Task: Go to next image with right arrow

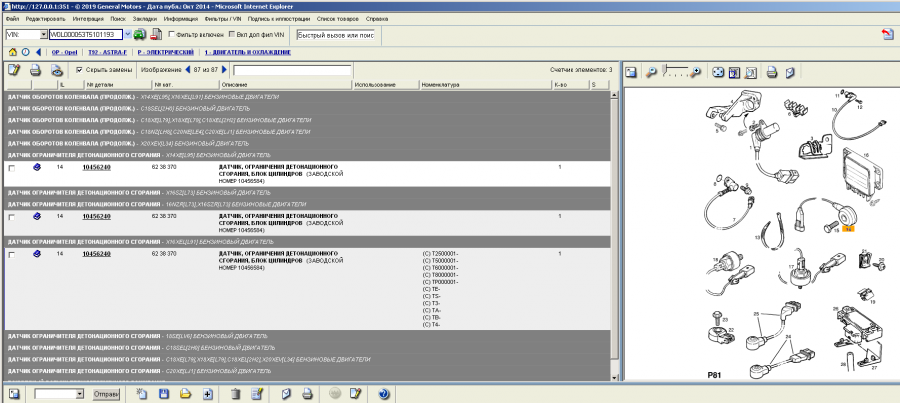Action: [224, 69]
